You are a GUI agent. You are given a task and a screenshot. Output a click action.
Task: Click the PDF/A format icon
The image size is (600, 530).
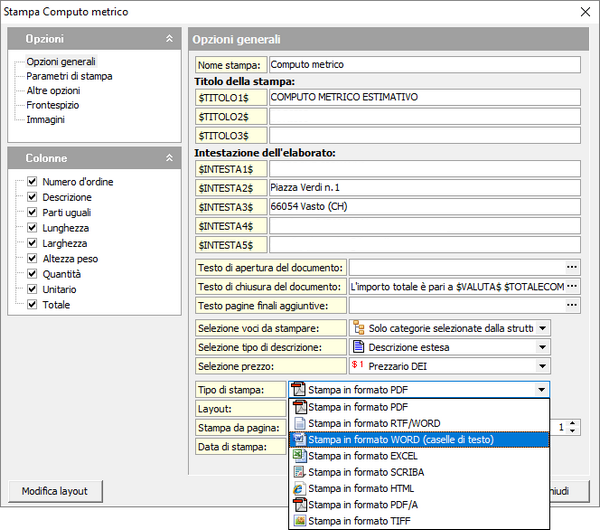pyautogui.click(x=298, y=504)
